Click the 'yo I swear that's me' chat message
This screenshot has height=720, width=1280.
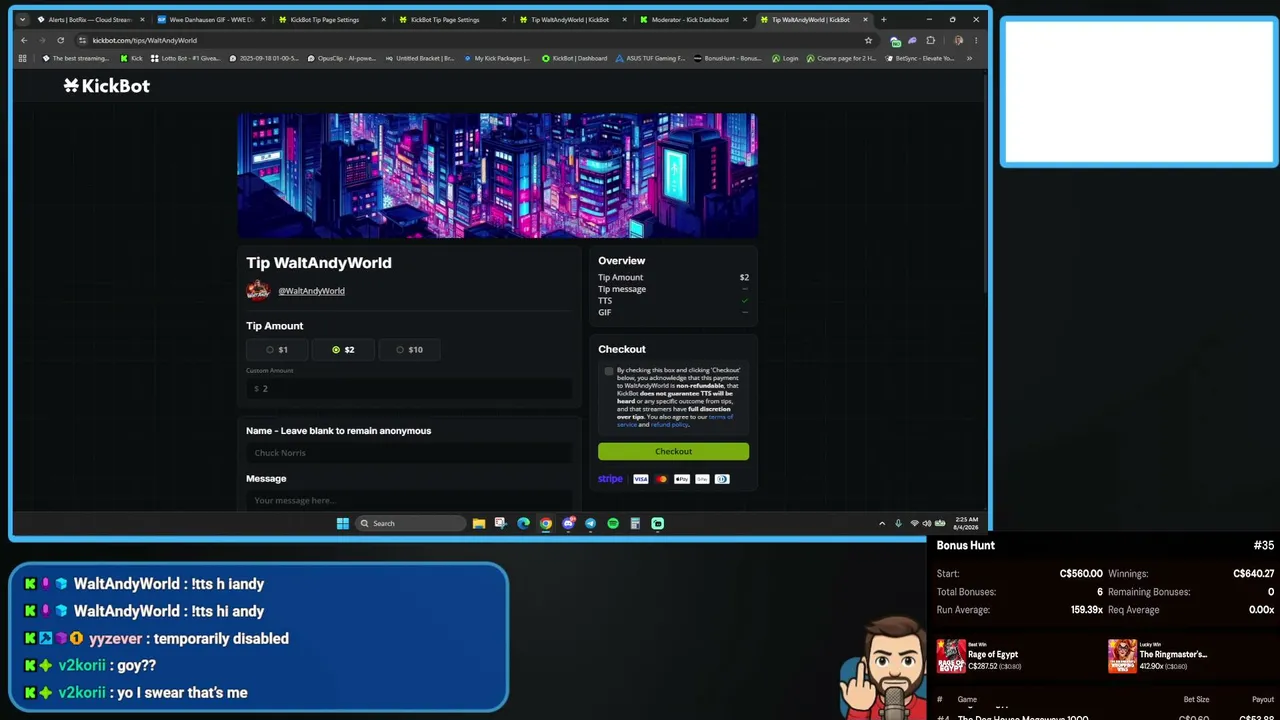[x=182, y=692]
